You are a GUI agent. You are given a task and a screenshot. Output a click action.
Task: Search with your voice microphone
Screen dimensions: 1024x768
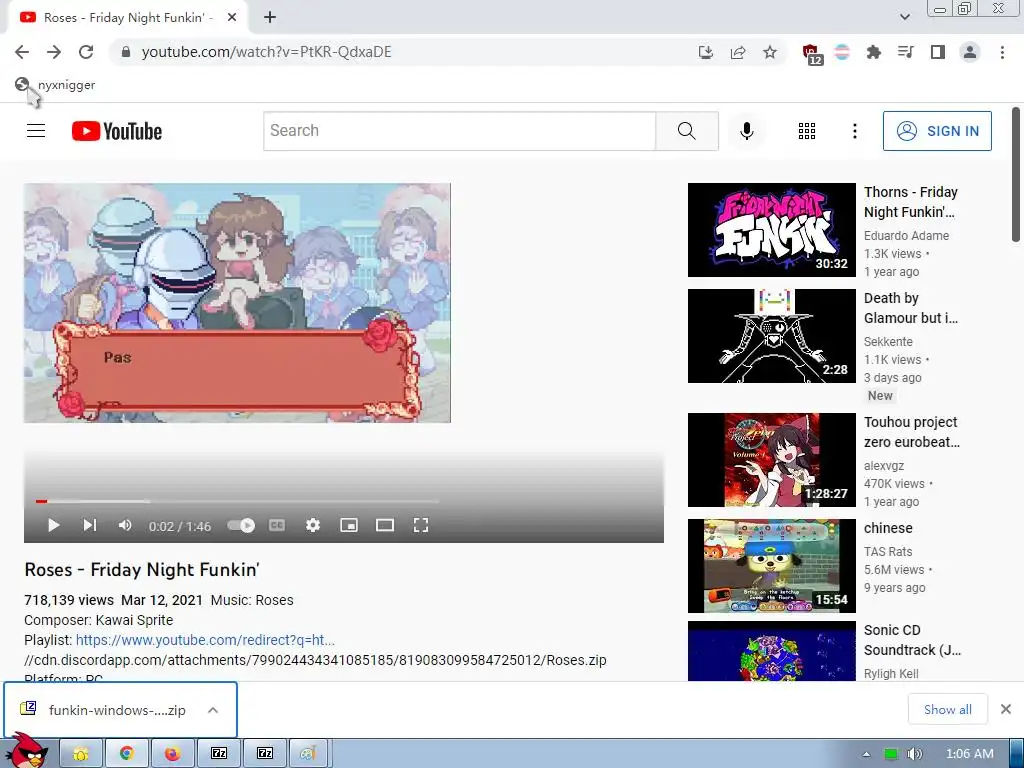pos(746,131)
